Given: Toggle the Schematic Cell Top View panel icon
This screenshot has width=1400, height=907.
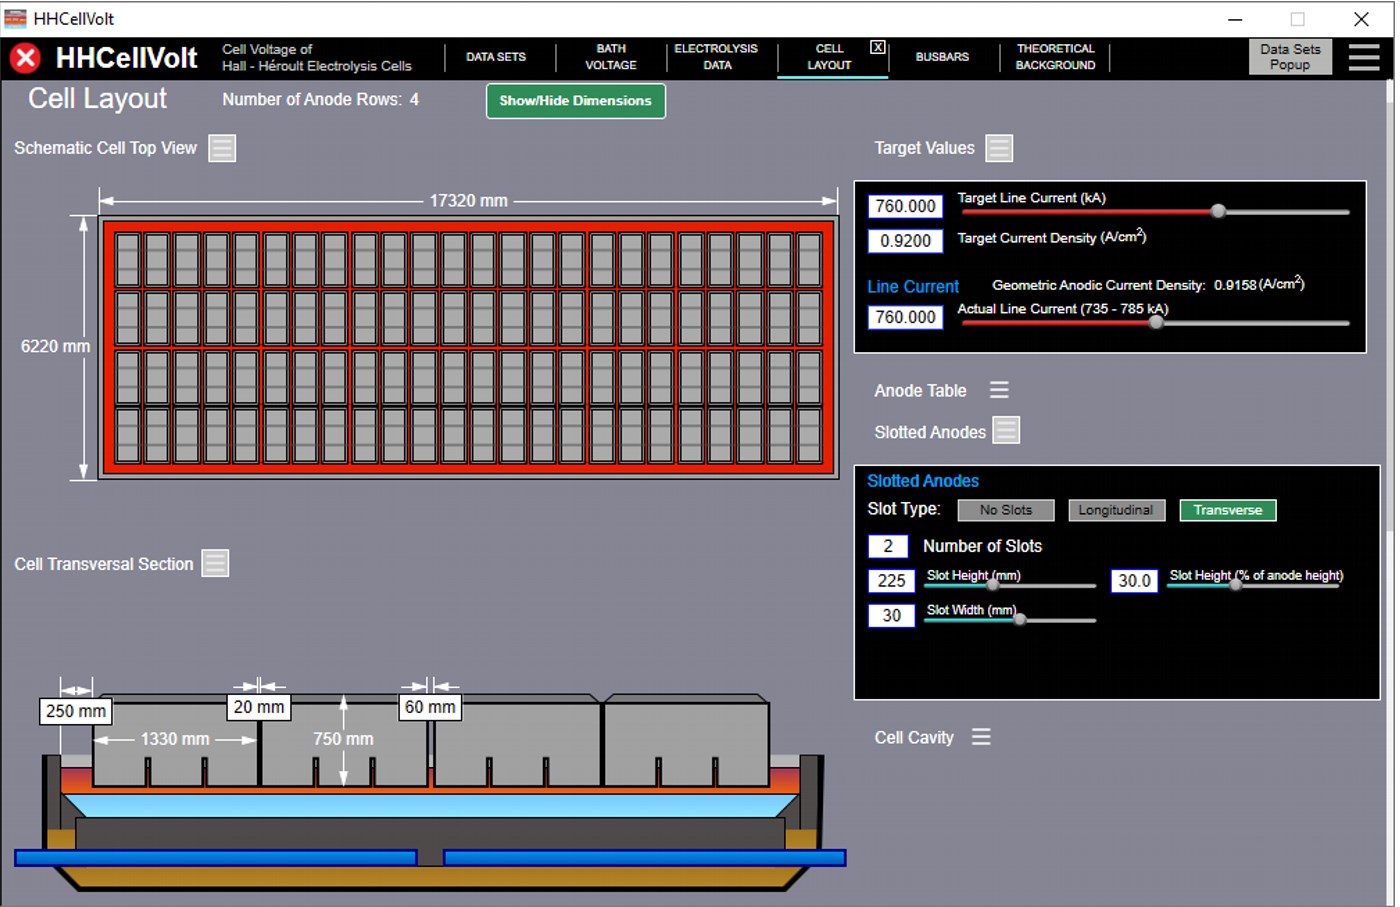Looking at the screenshot, I should 222,148.
